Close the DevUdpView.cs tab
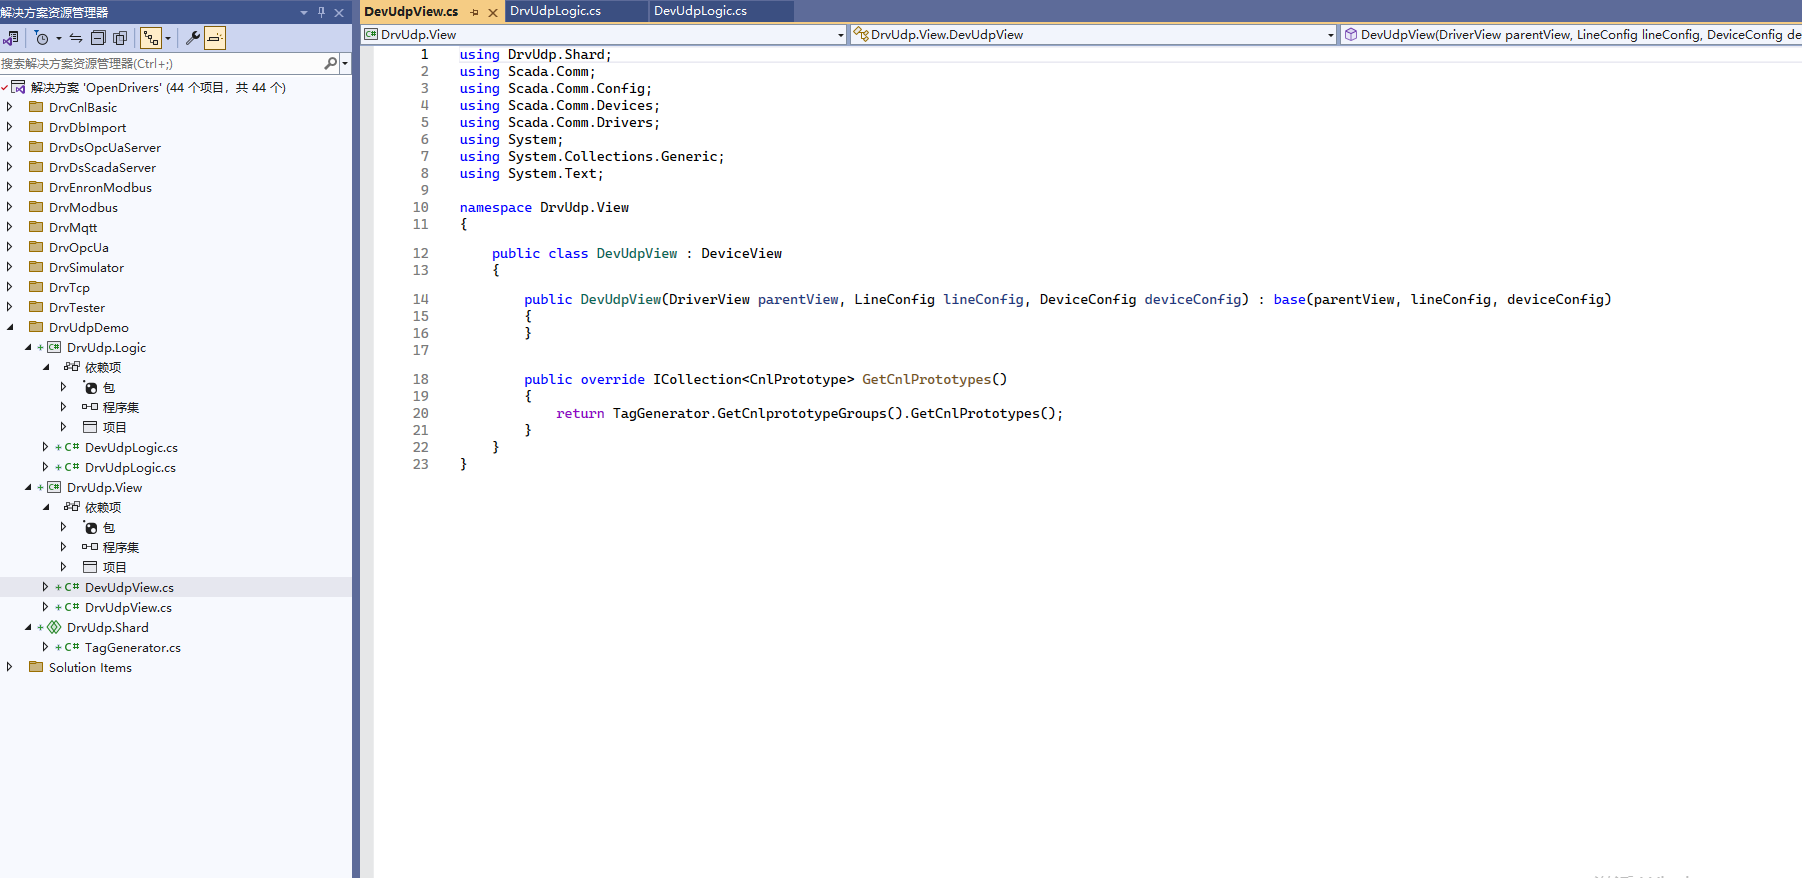The image size is (1802, 878). [493, 12]
